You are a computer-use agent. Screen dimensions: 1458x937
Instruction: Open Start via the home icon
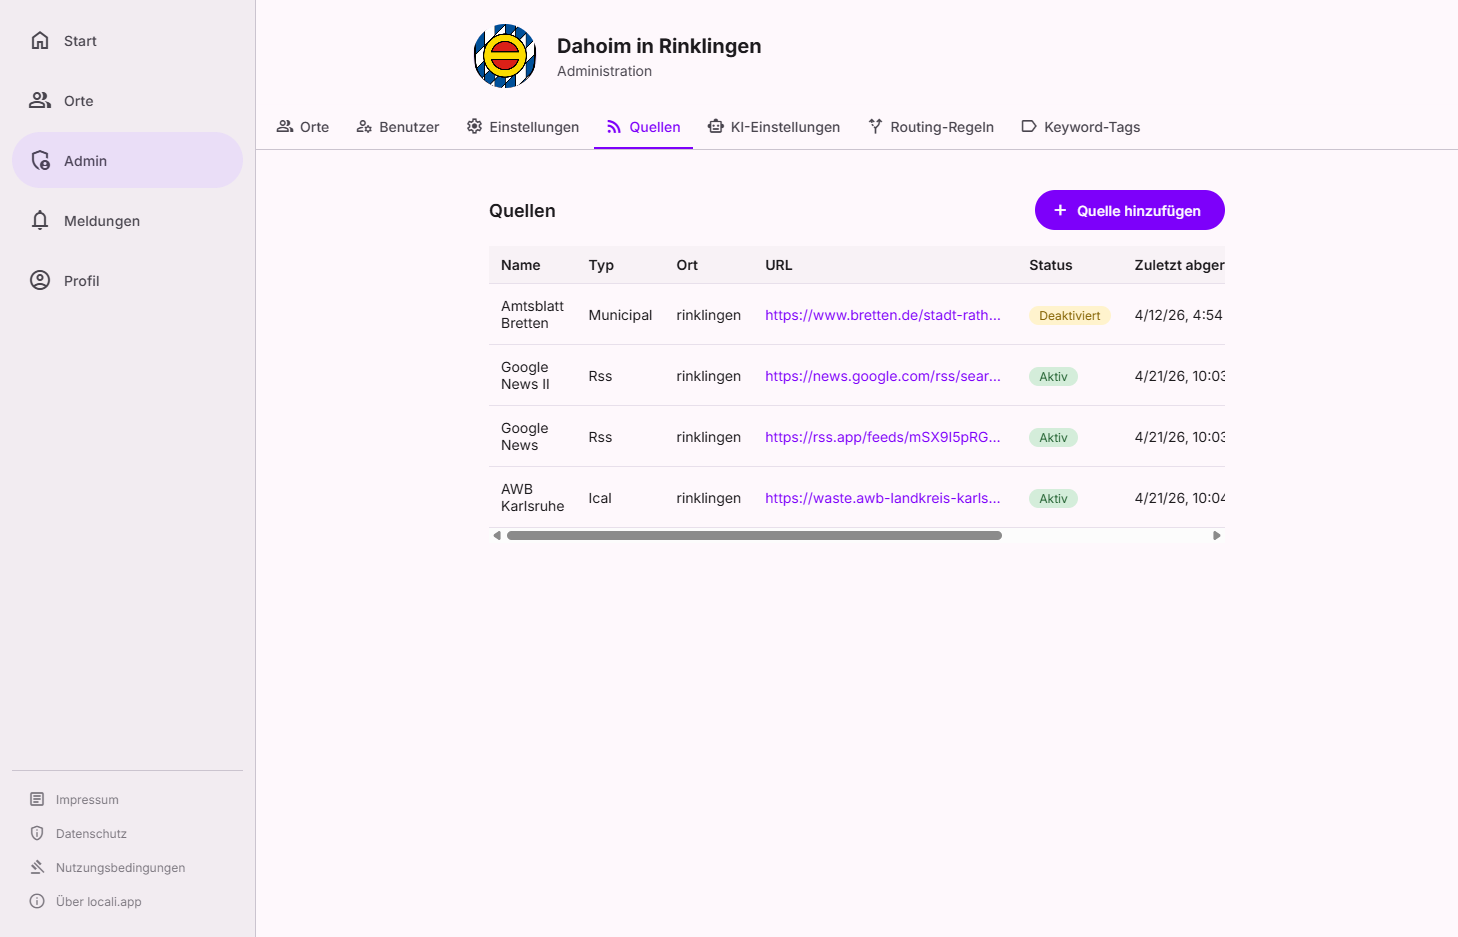[40, 40]
